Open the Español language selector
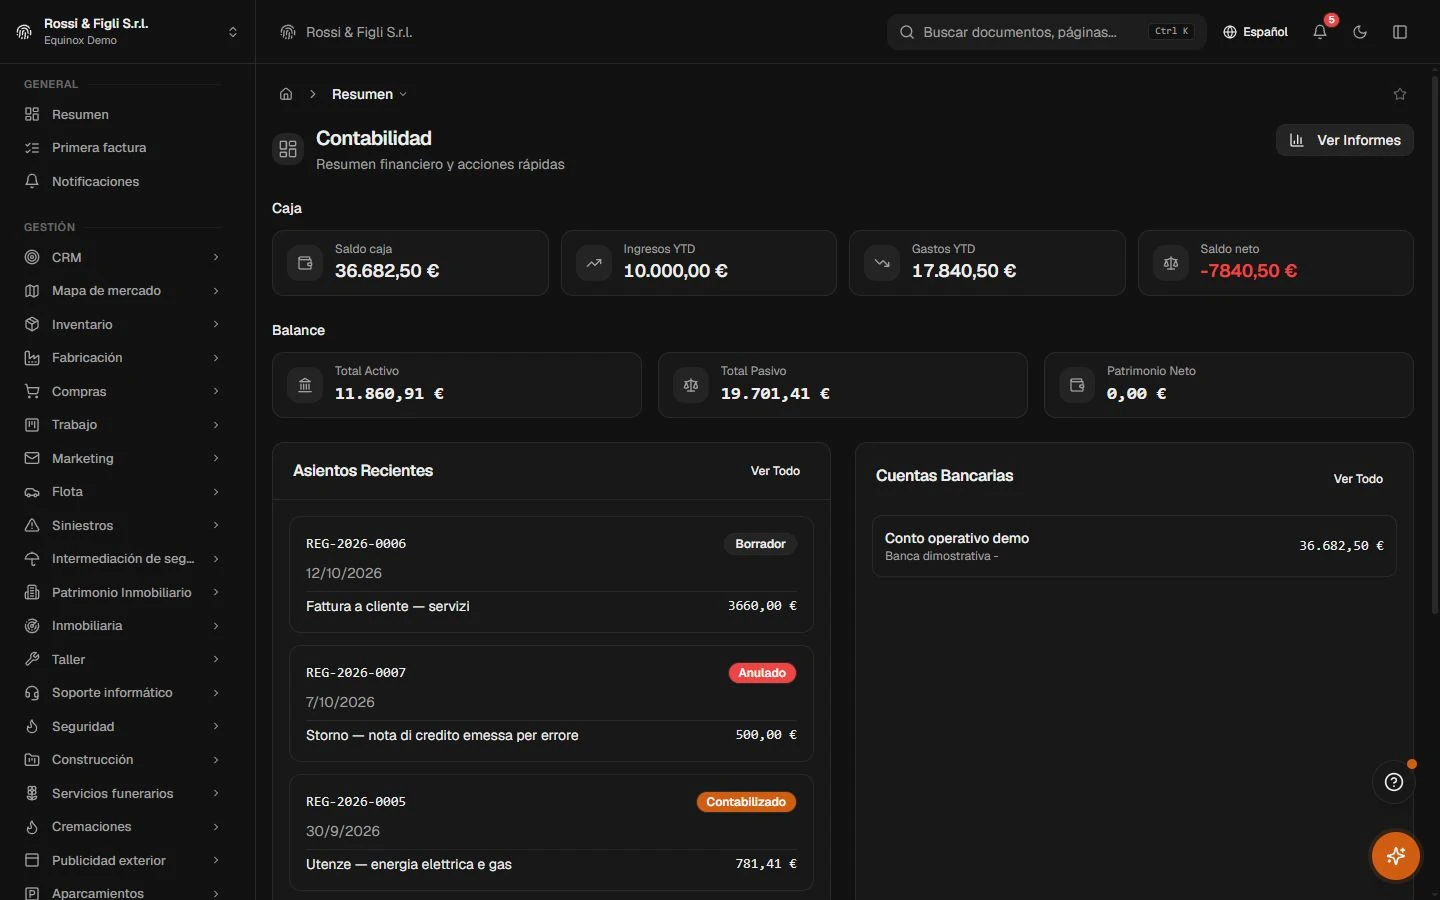Viewport: 1440px width, 900px height. tap(1255, 32)
